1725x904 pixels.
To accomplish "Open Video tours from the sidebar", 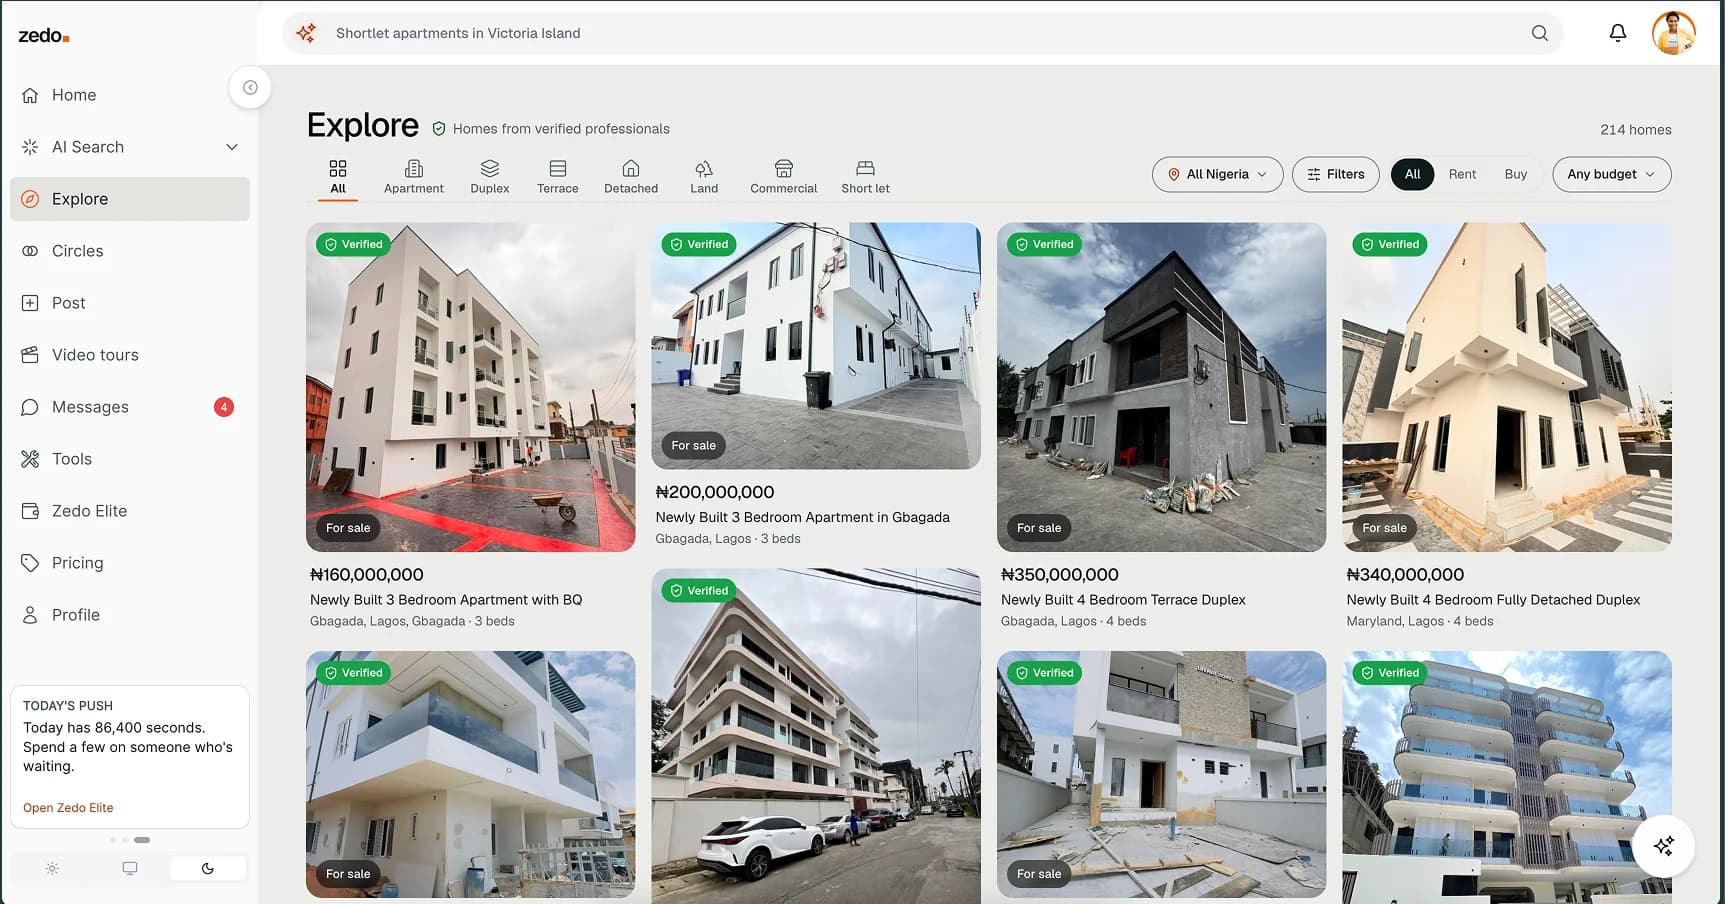I will click(130, 355).
